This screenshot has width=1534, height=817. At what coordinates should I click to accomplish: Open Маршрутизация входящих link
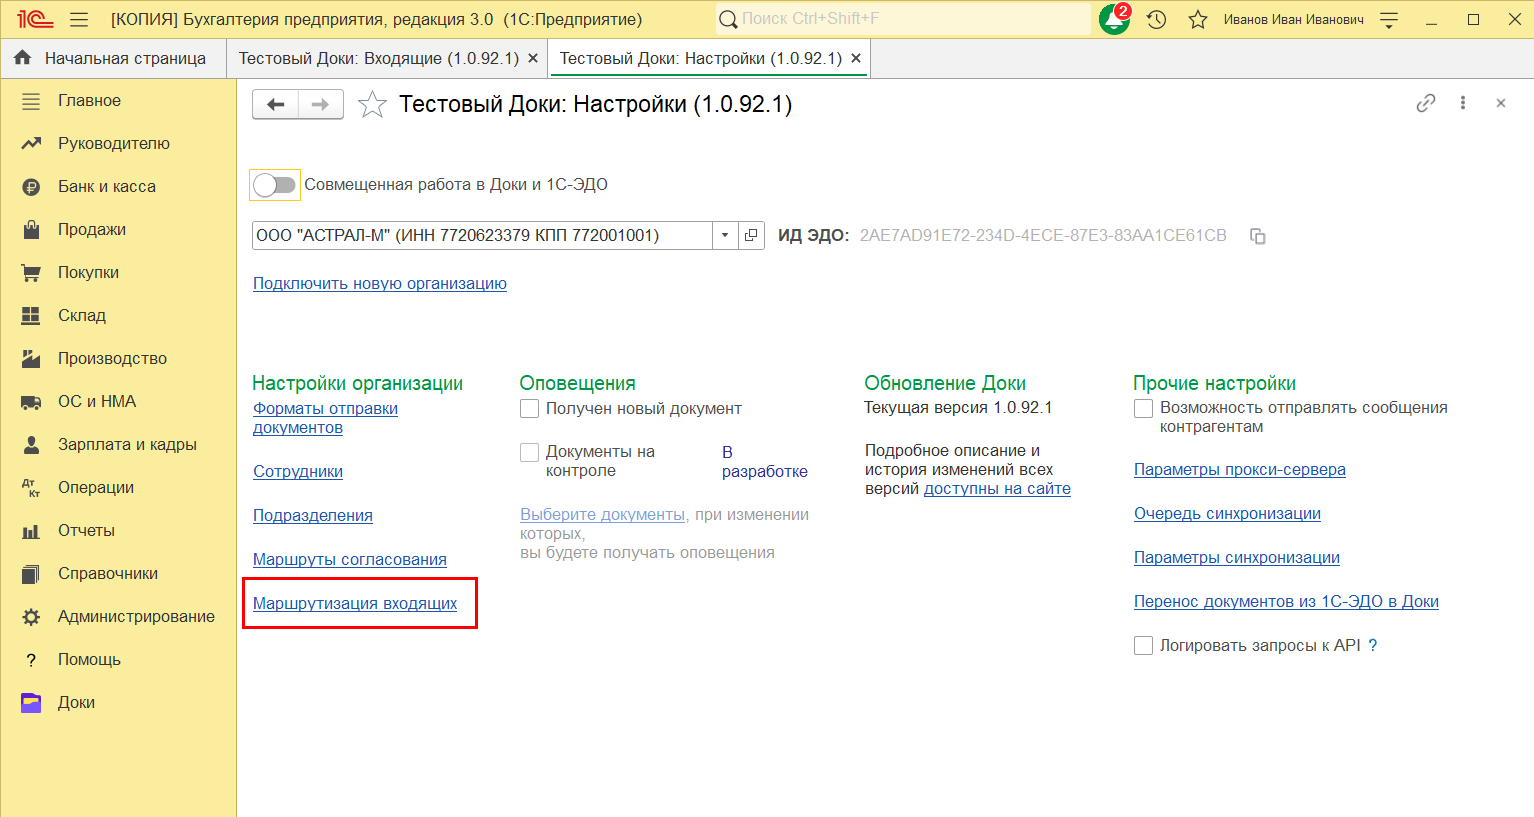tap(355, 604)
